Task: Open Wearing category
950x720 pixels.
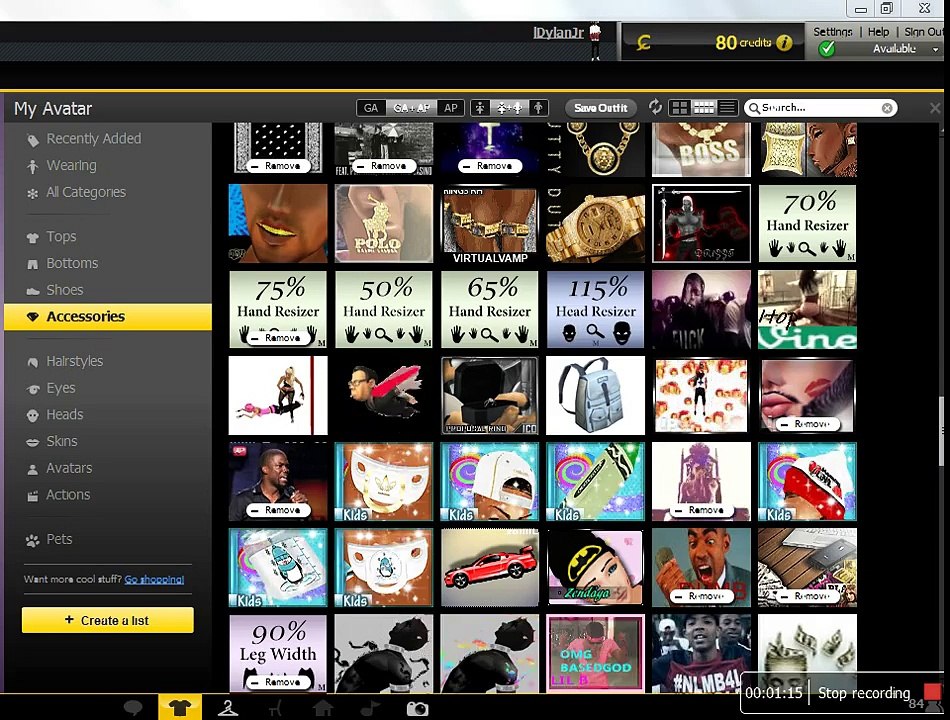Action: 71,165
